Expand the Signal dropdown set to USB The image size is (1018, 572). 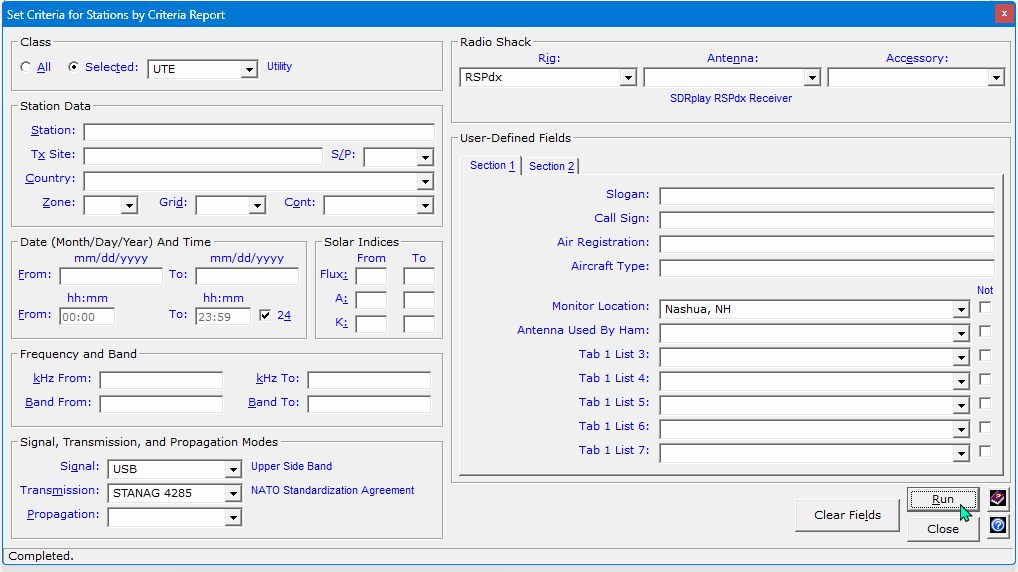coord(233,469)
